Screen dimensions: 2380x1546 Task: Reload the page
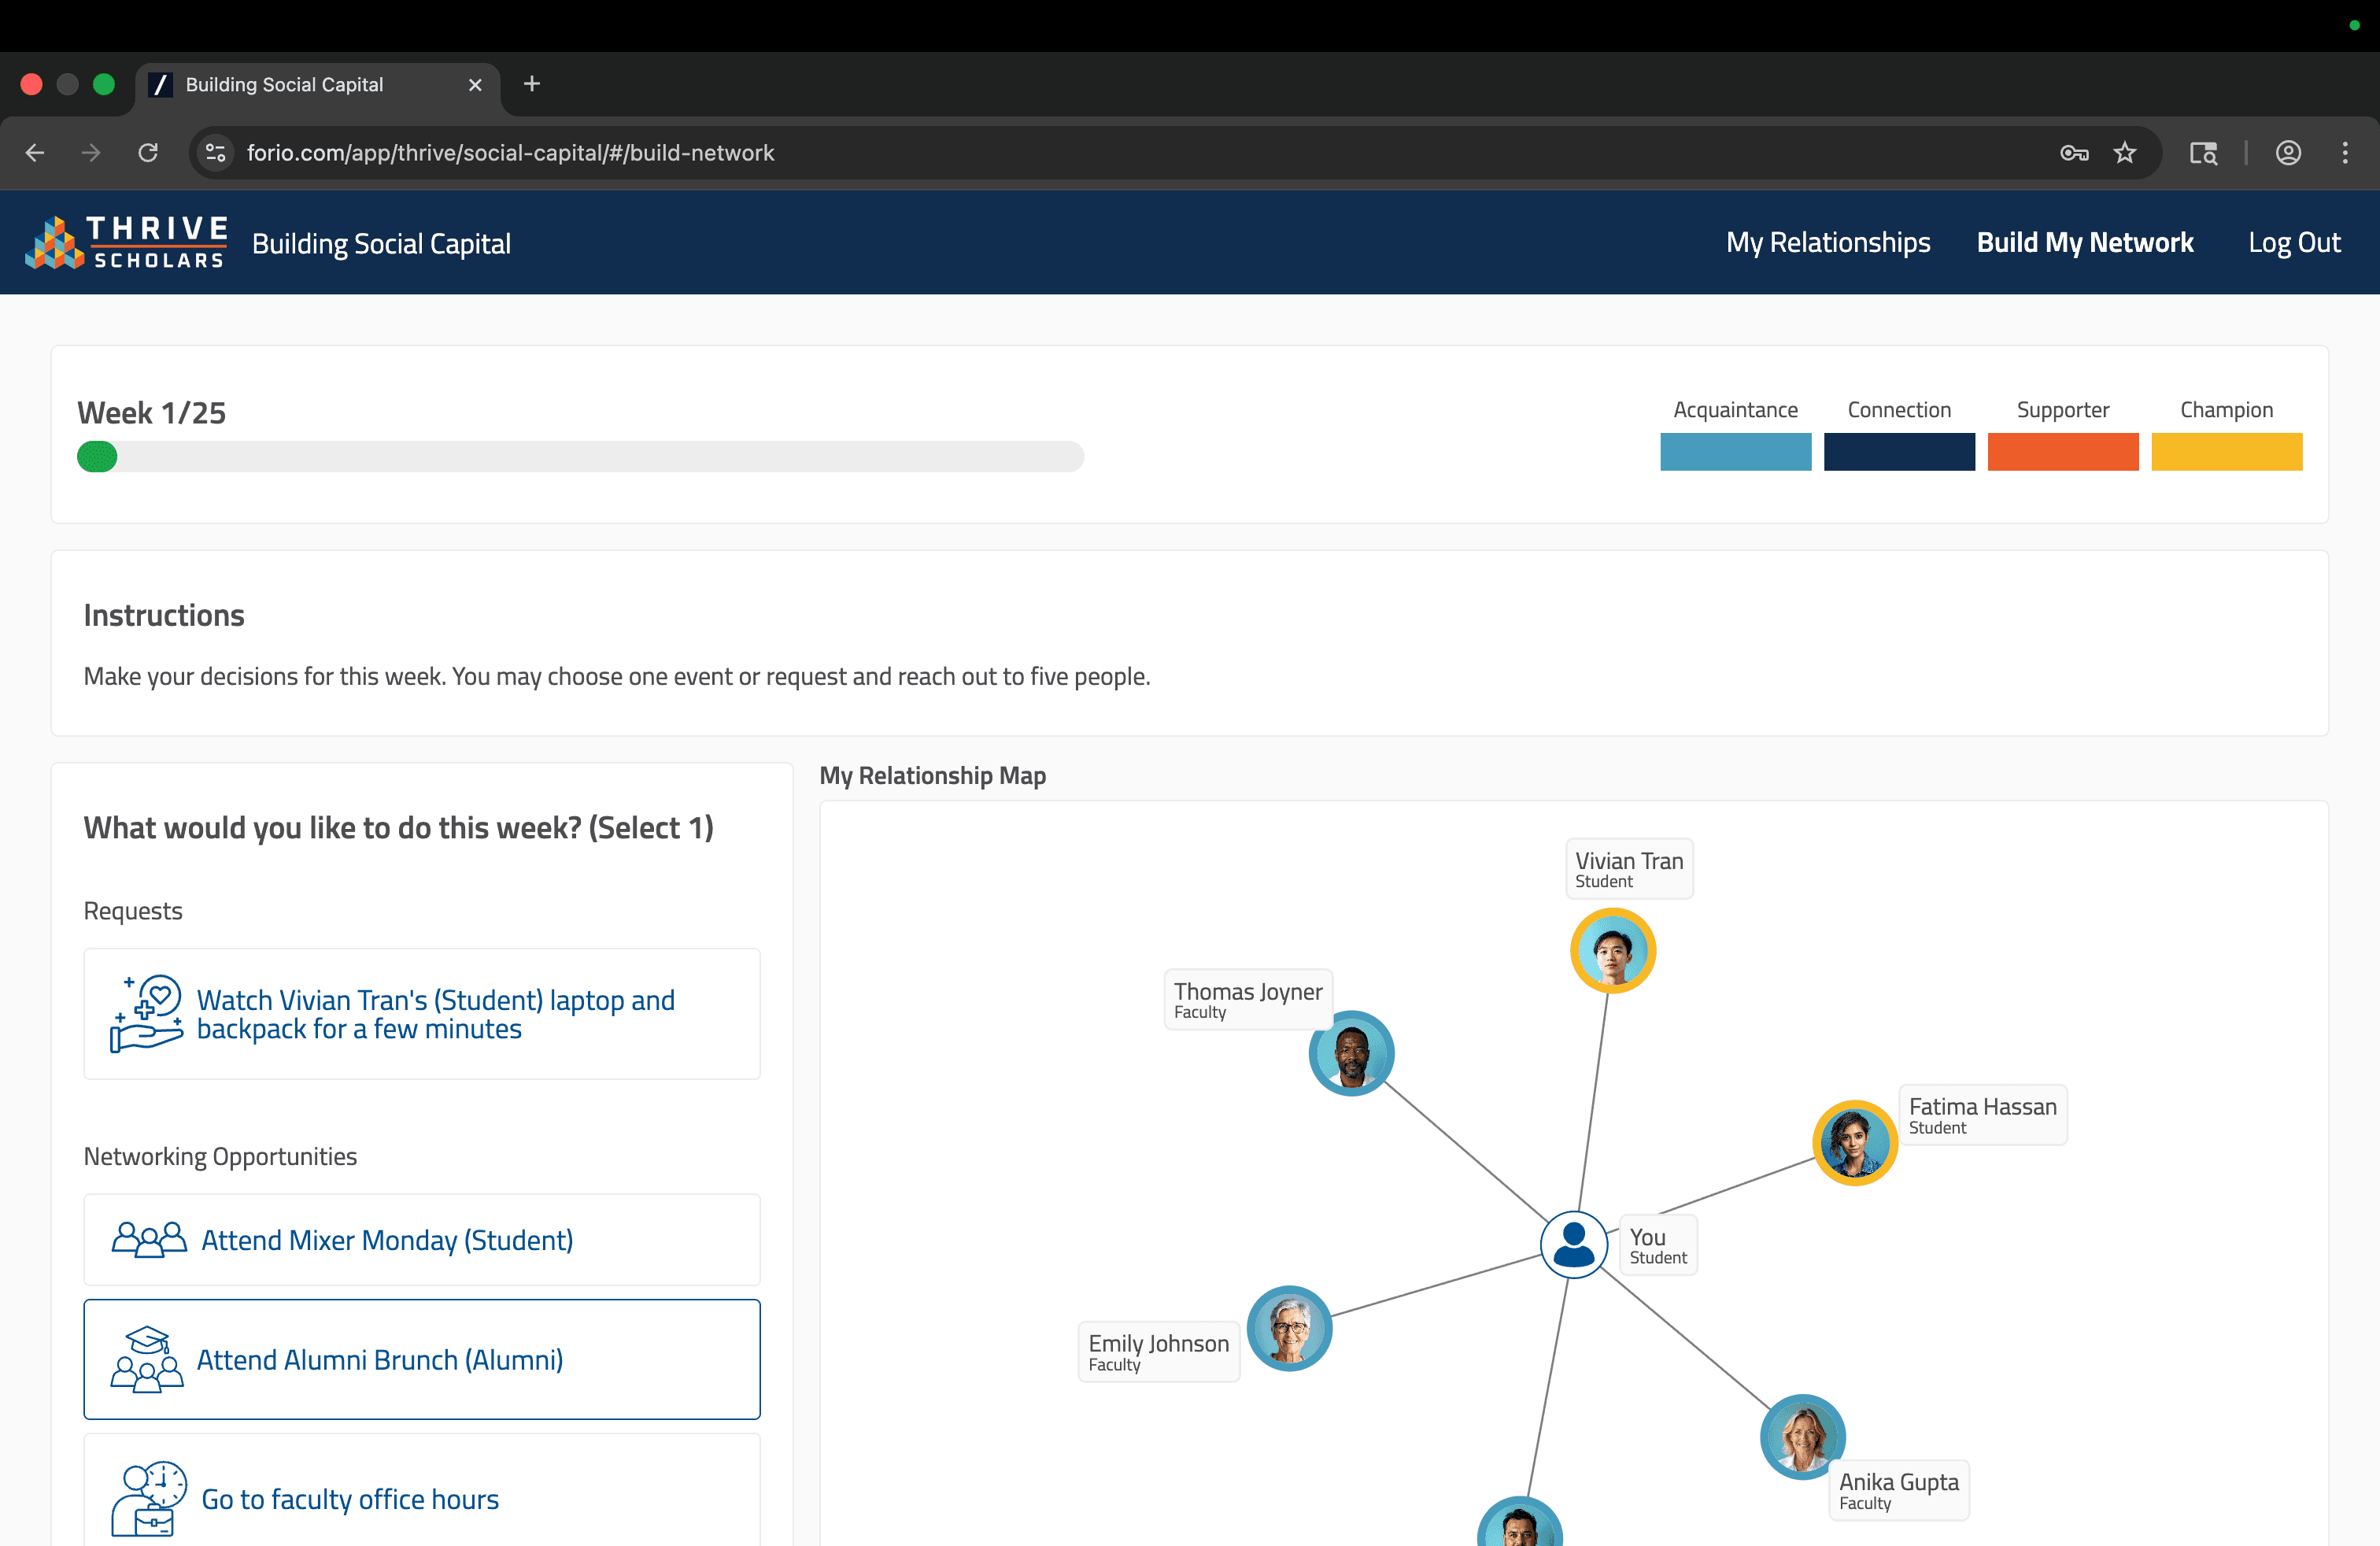[148, 153]
